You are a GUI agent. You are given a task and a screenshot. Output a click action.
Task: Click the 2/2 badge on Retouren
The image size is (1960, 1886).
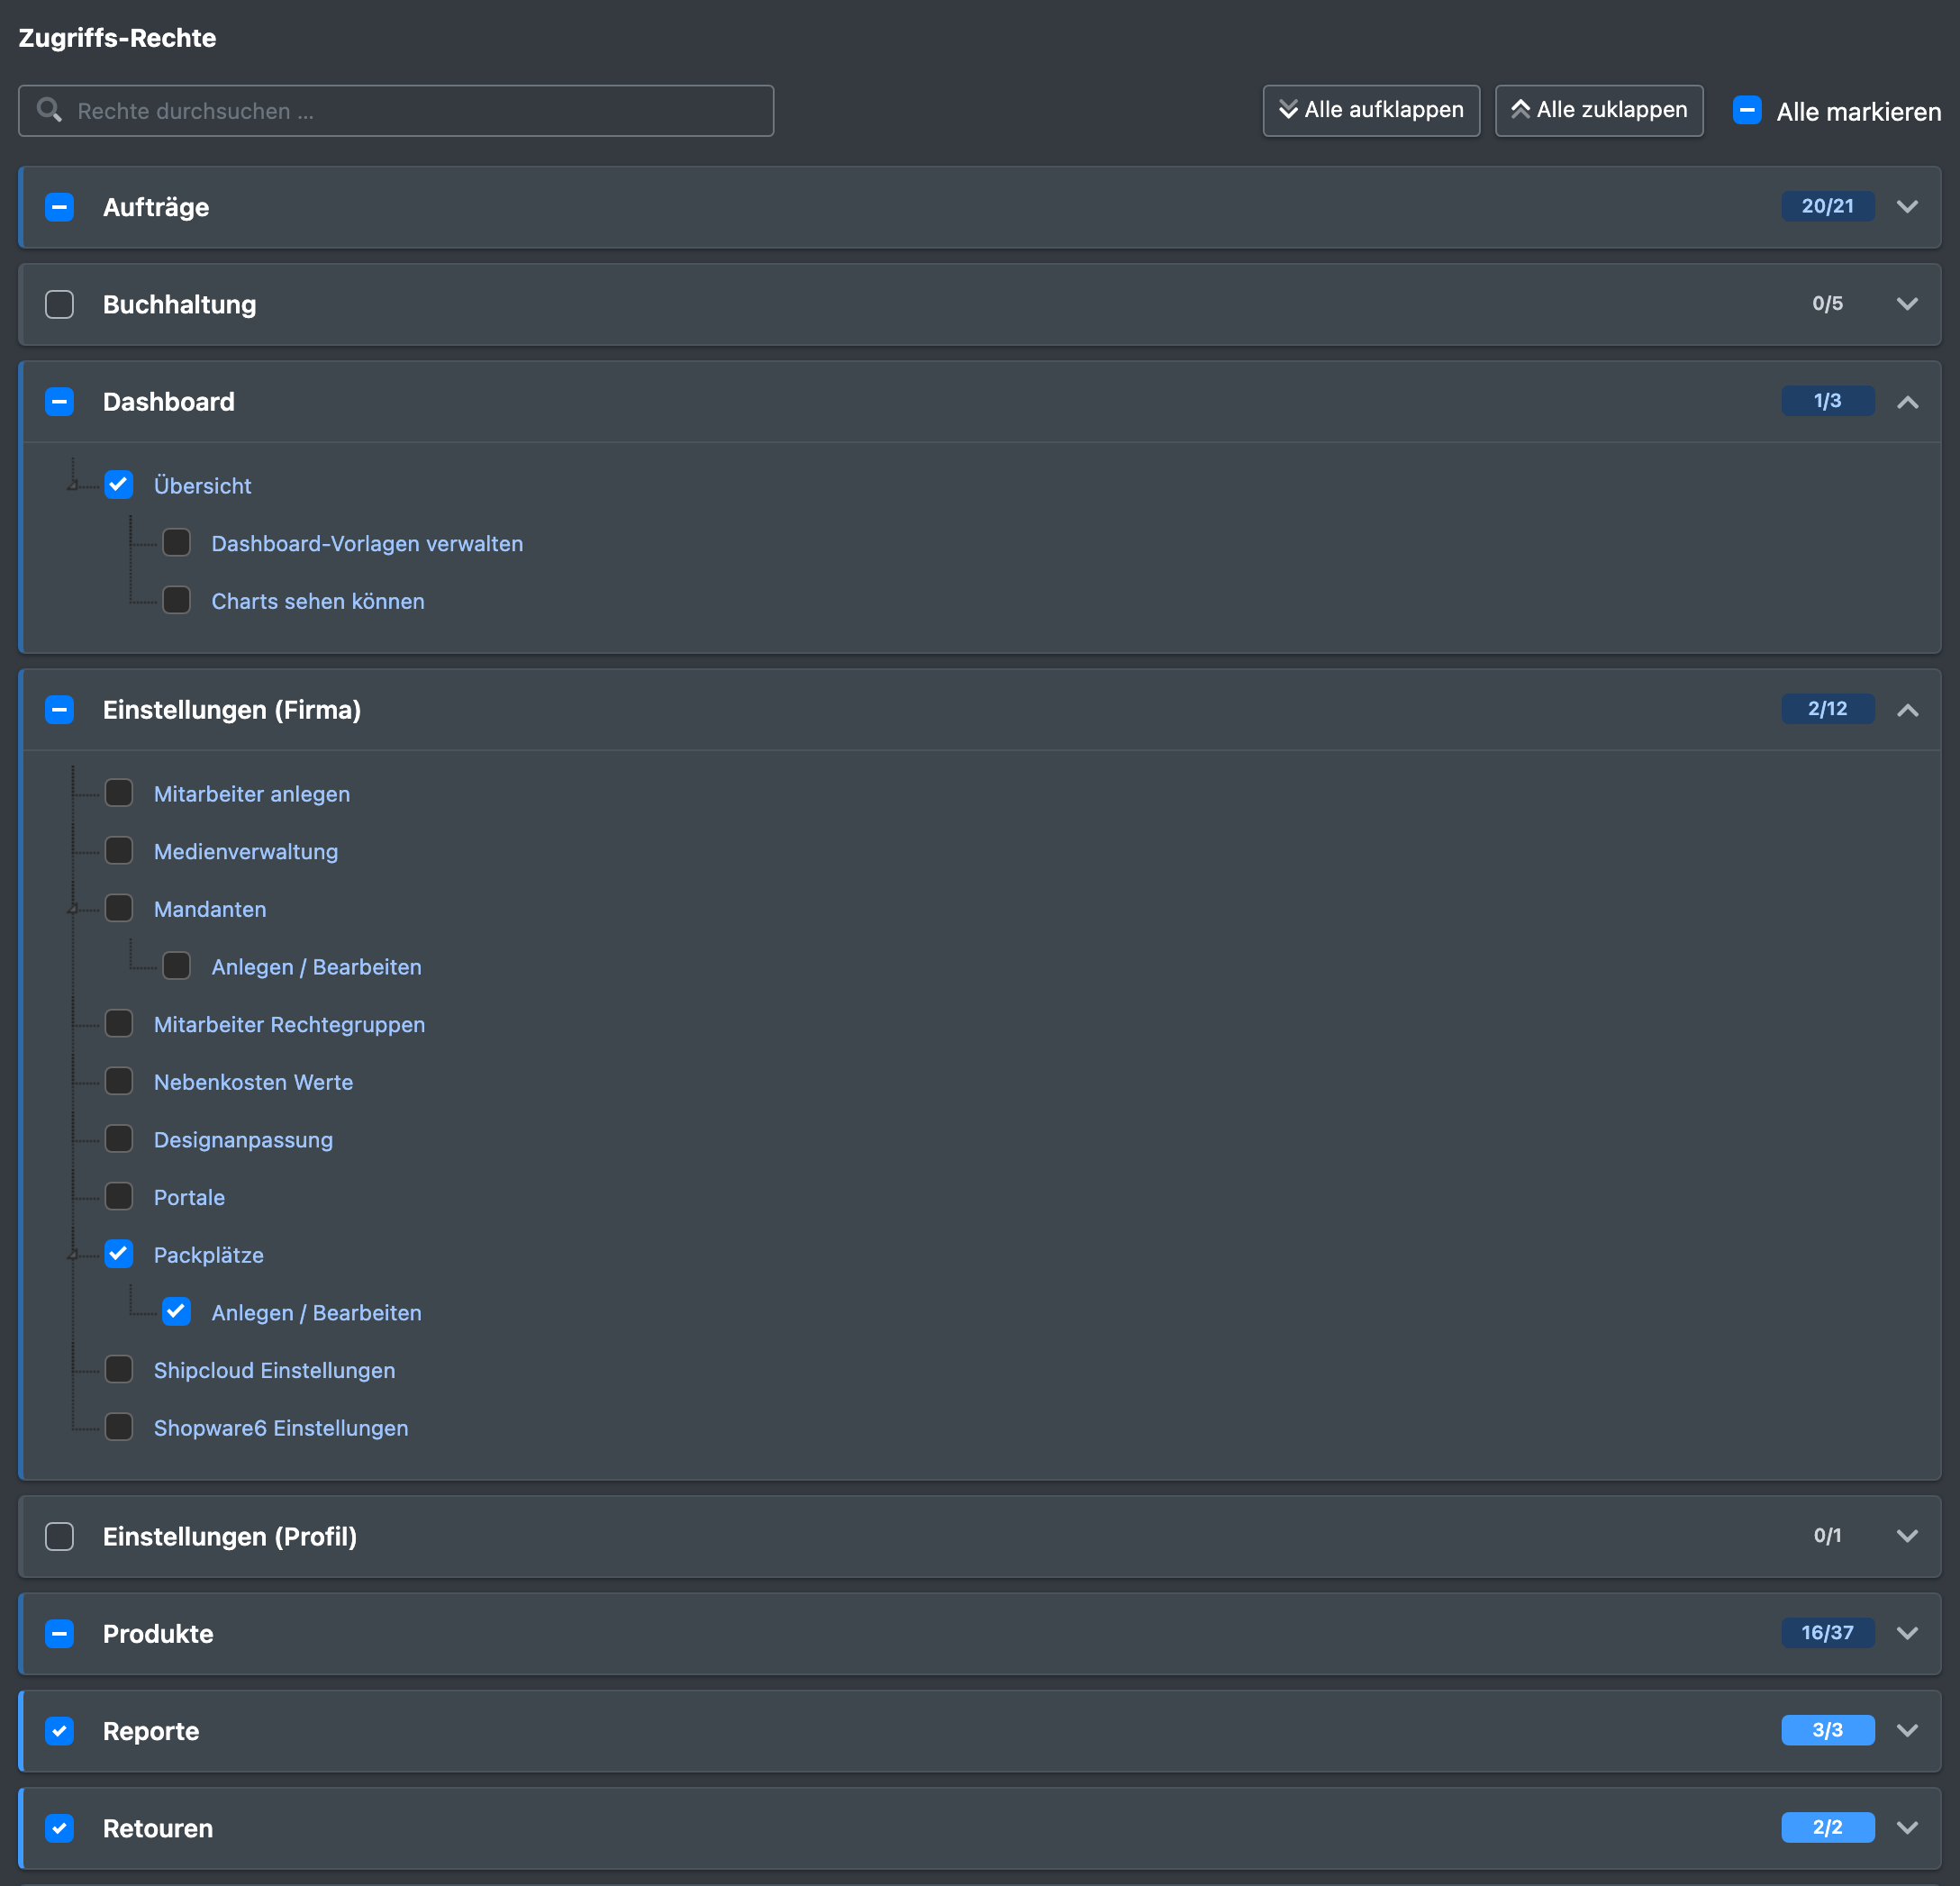pos(1827,1827)
